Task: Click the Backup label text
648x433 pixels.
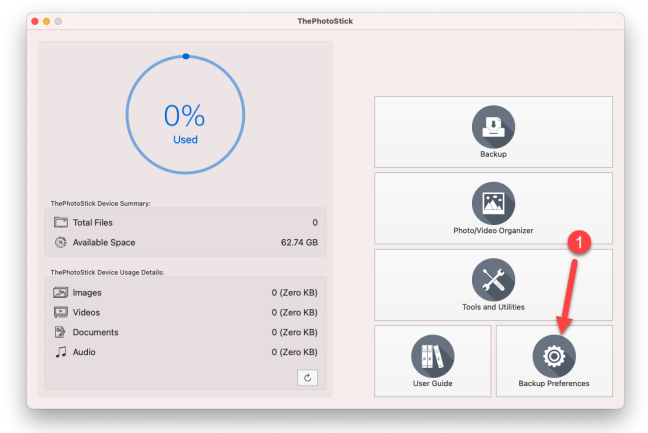Action: [493, 154]
